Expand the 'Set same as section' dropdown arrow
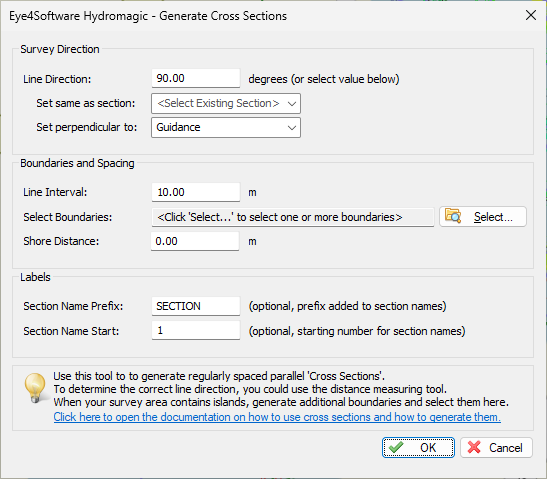 292,104
